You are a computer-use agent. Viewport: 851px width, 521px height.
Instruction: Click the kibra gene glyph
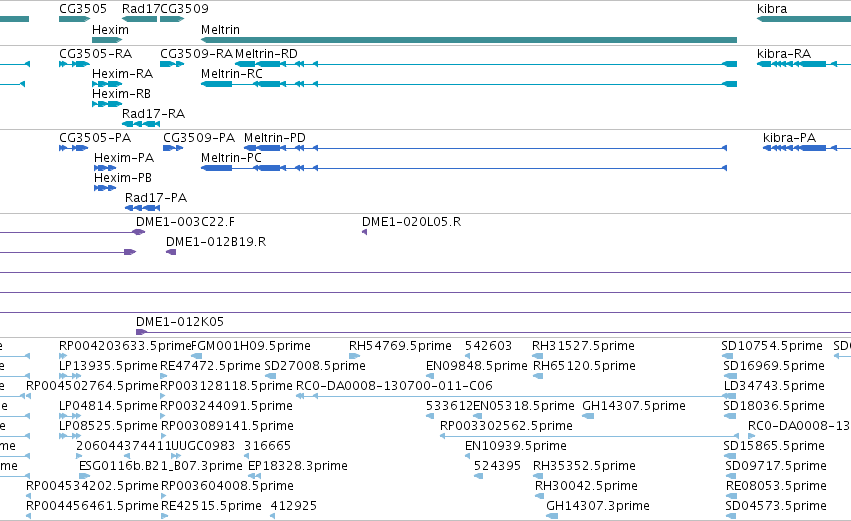pos(804,19)
